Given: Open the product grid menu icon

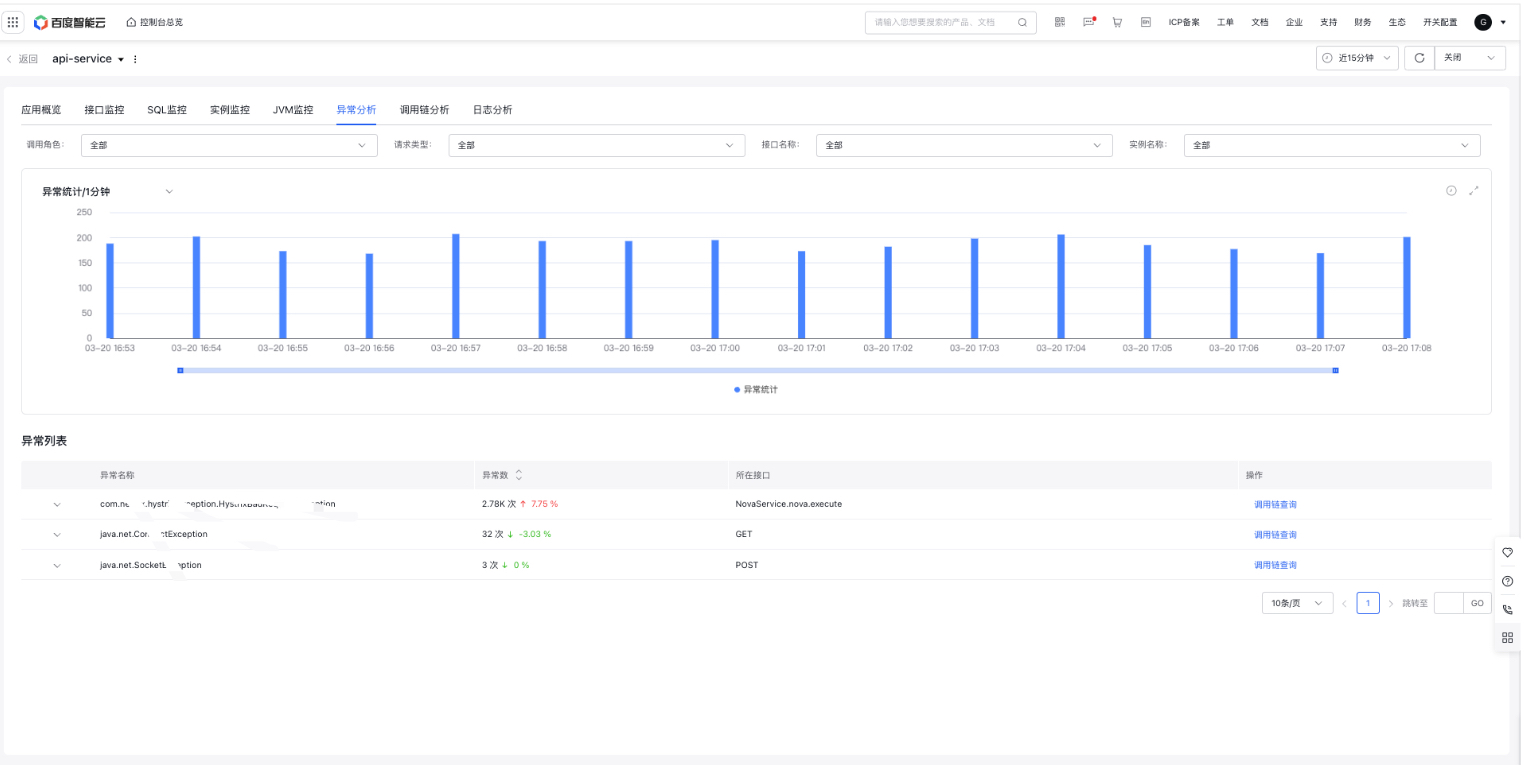Looking at the screenshot, I should 13,22.
